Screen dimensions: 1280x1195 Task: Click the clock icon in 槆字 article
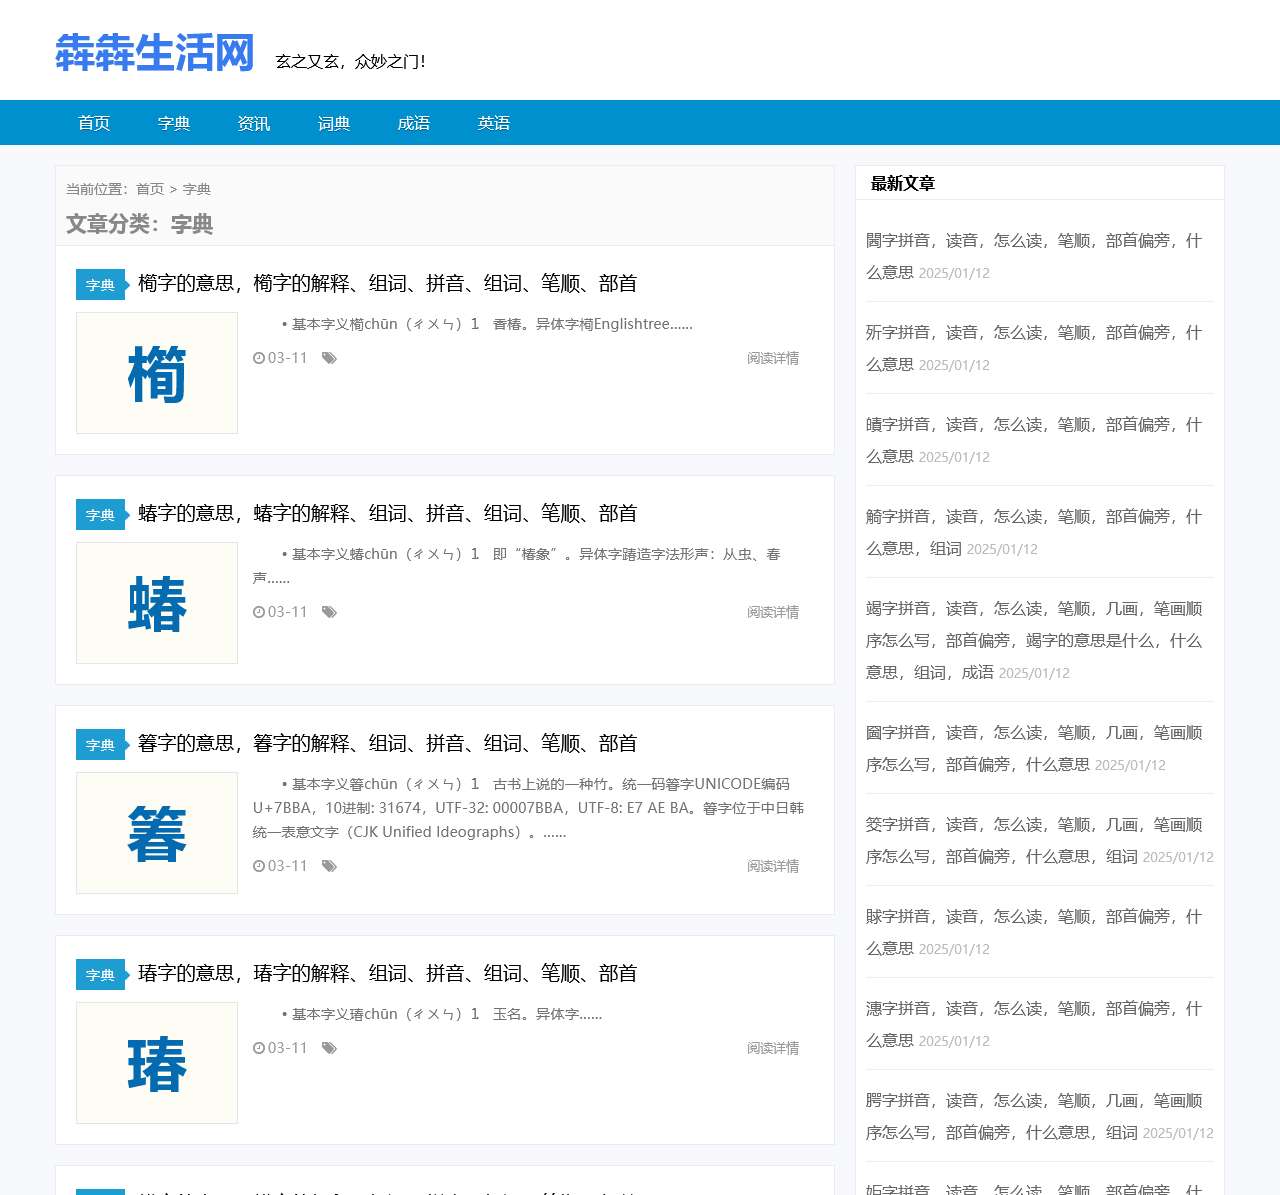259,358
